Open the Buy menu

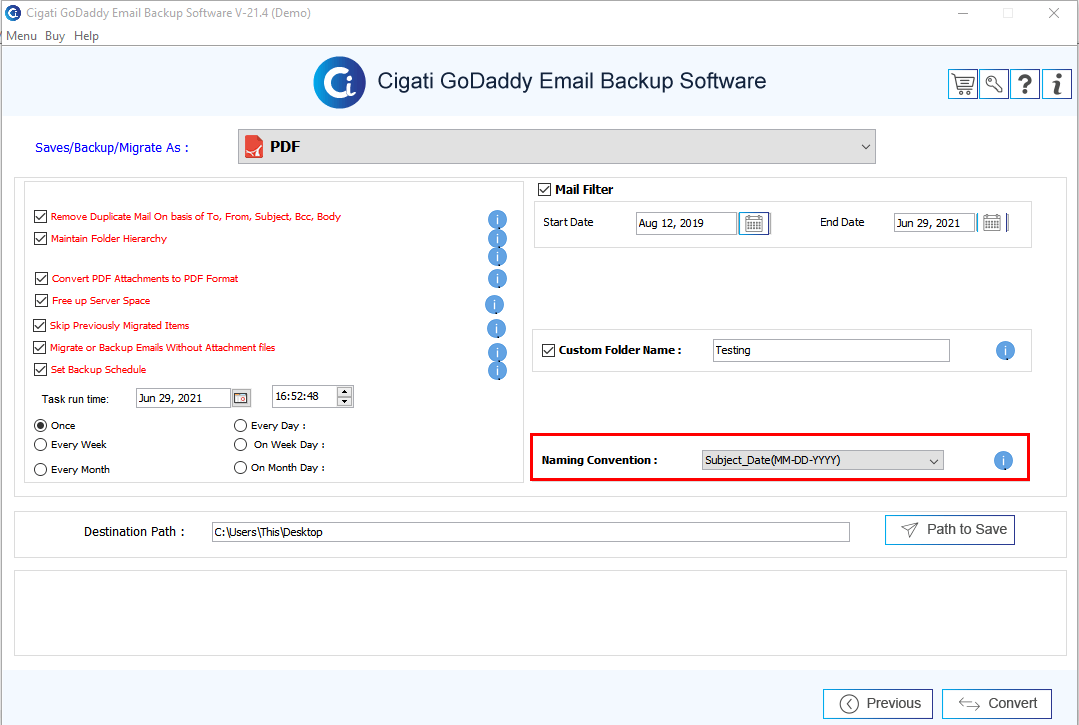pyautogui.click(x=55, y=36)
